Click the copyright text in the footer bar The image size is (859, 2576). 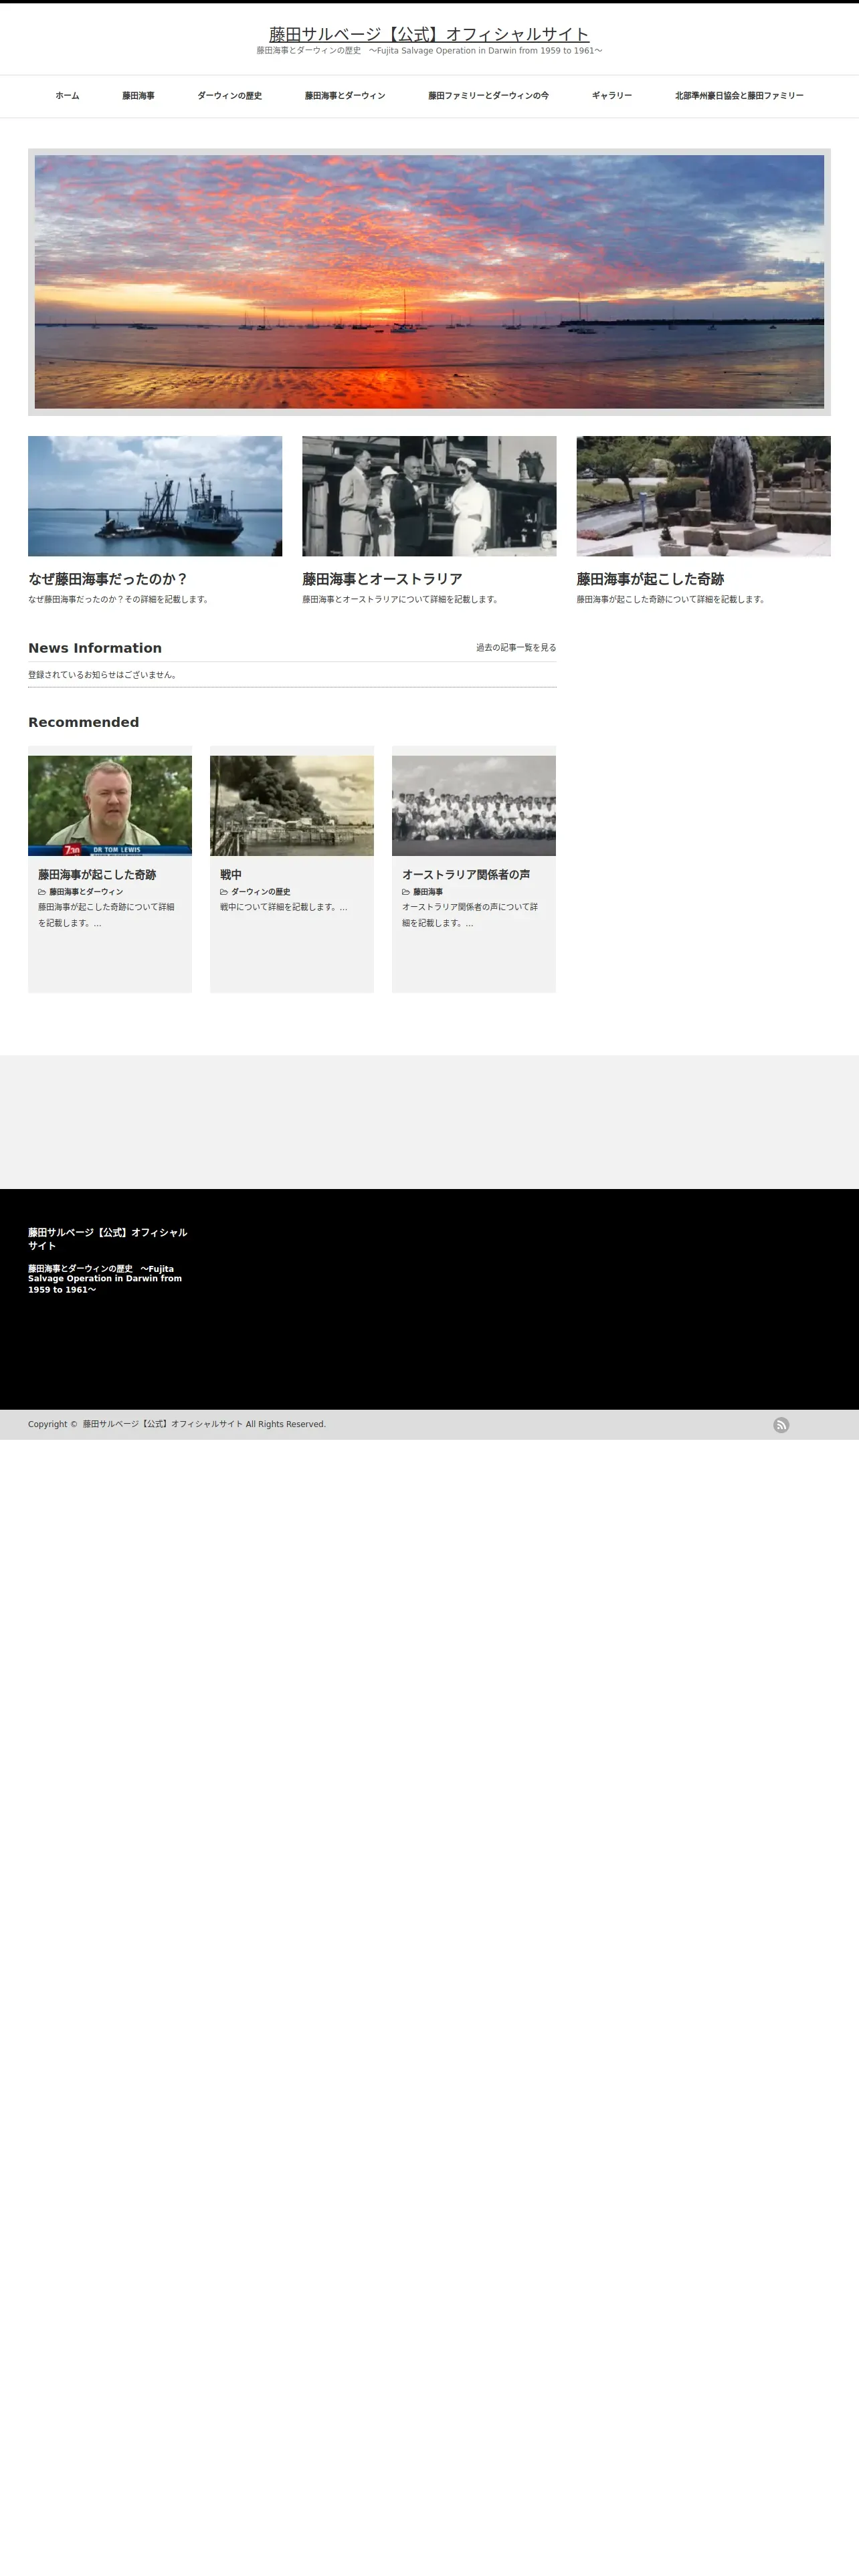coord(177,1424)
